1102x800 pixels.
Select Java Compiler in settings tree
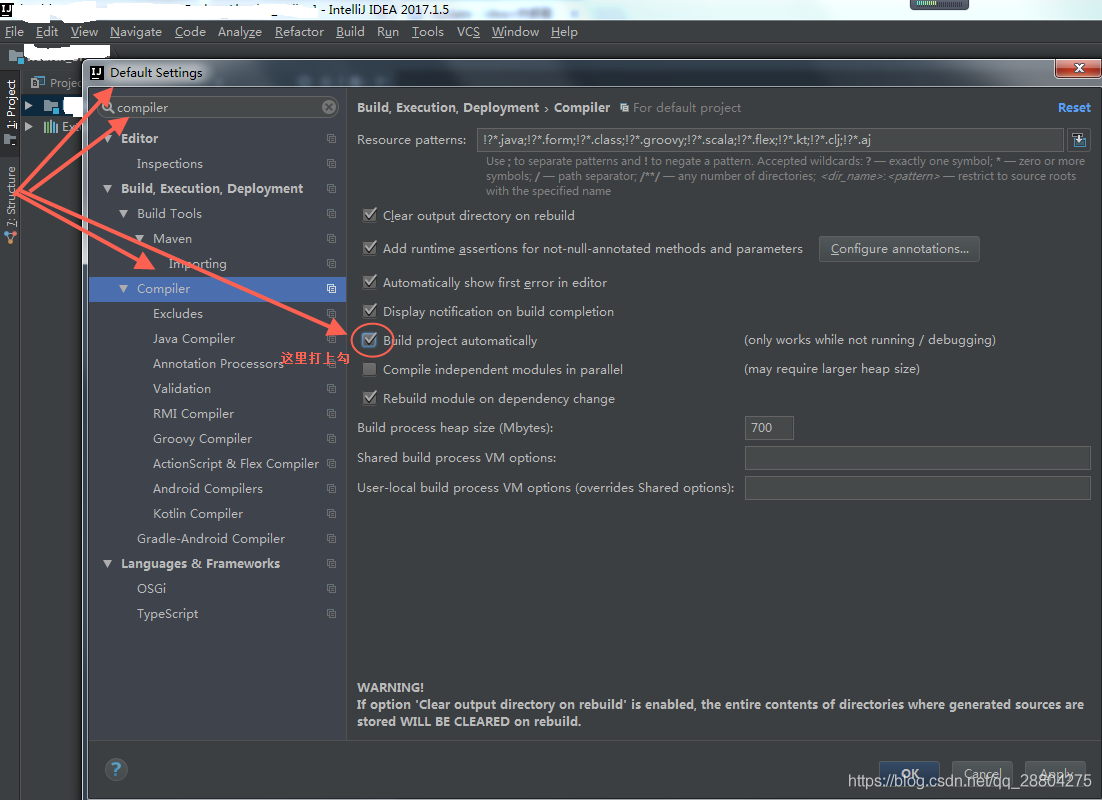pos(217,339)
